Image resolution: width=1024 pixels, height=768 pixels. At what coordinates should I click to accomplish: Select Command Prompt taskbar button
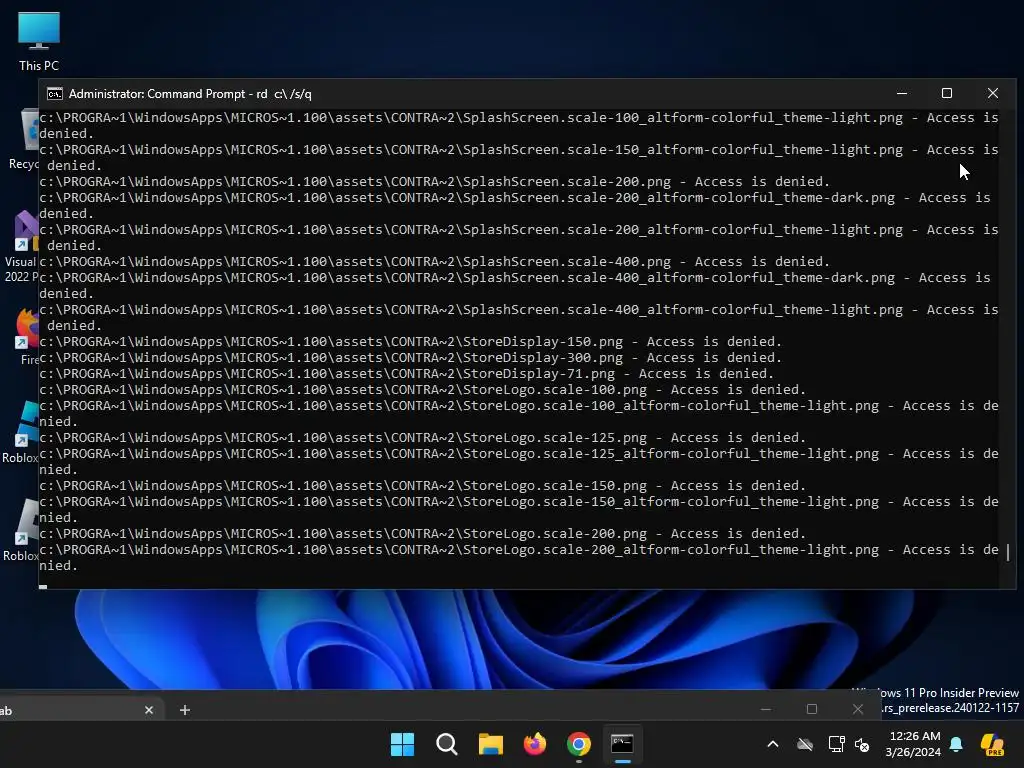pyautogui.click(x=622, y=744)
